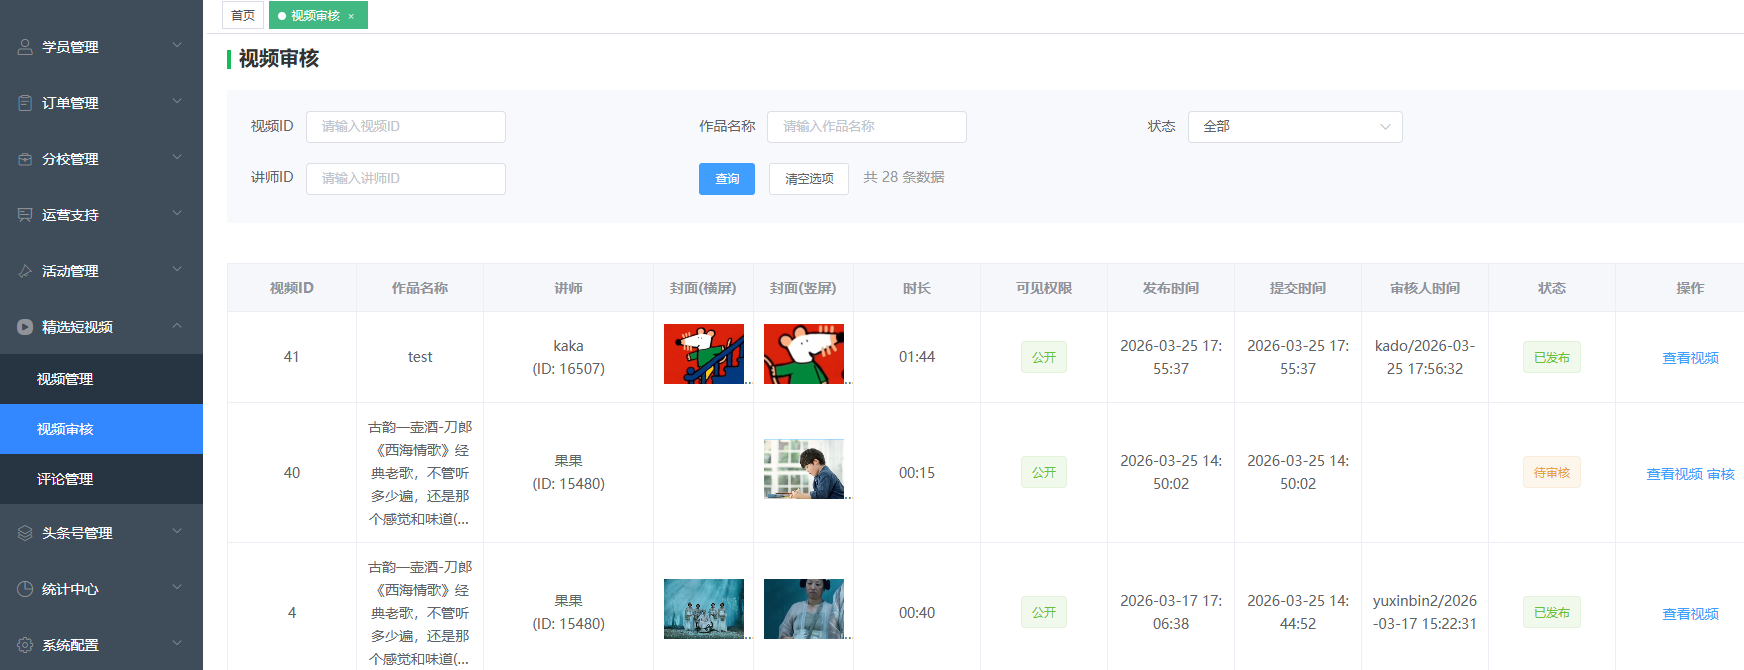Click the blue 查询 button
The width and height of the screenshot is (1744, 670).
click(x=726, y=179)
